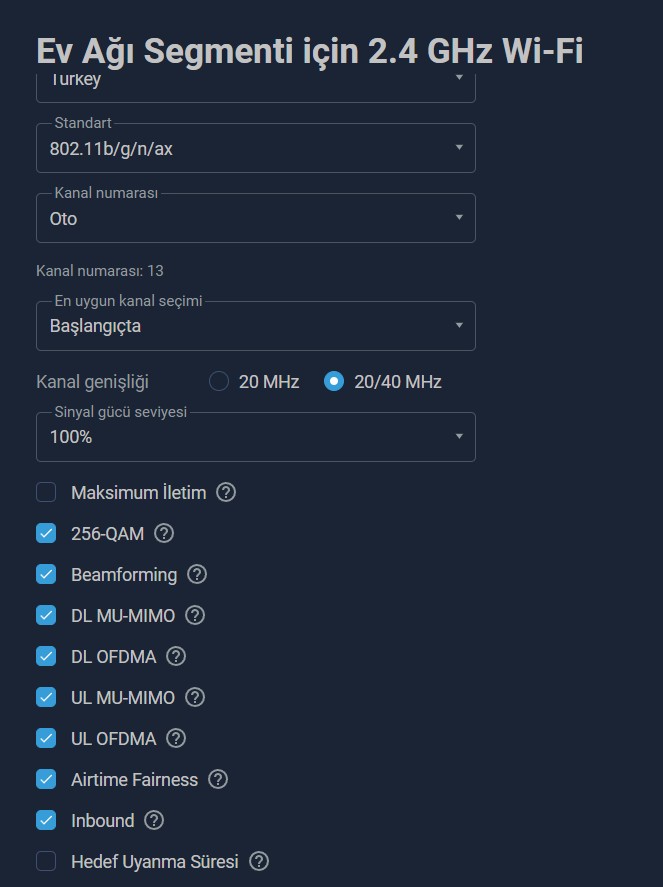Click UL MU-MIMO question mark icon
The image size is (663, 887).
[x=195, y=697]
